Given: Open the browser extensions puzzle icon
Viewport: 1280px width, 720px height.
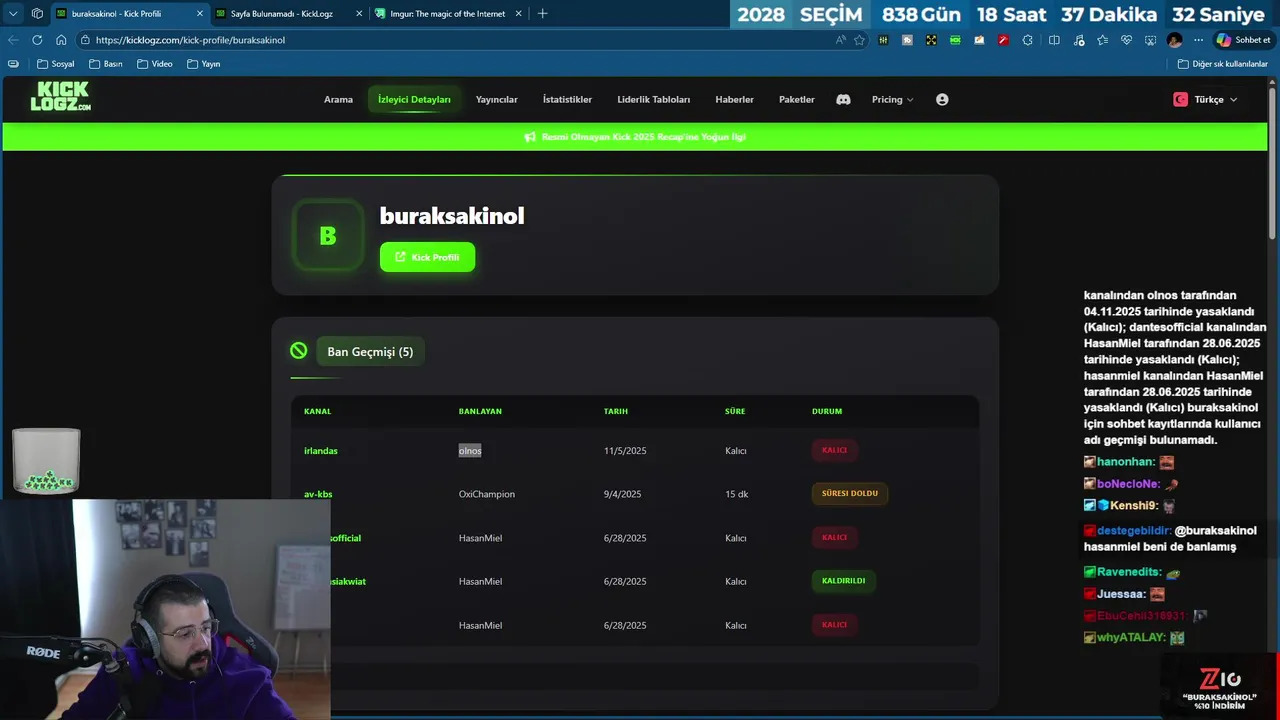Looking at the screenshot, I should 1027,40.
